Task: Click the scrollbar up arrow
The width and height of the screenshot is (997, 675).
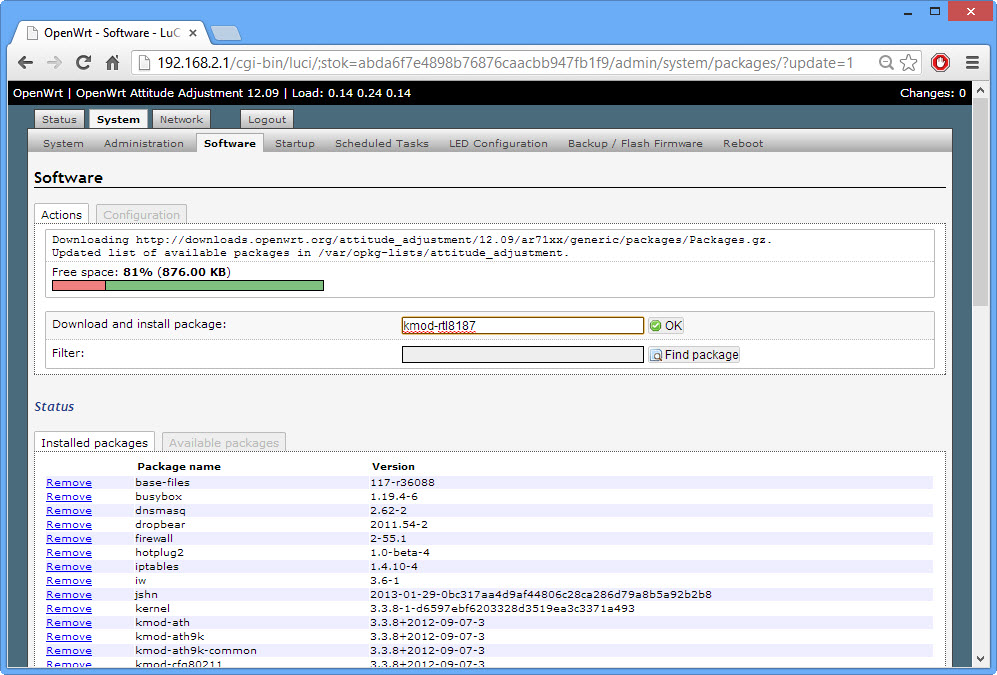Action: click(x=980, y=90)
